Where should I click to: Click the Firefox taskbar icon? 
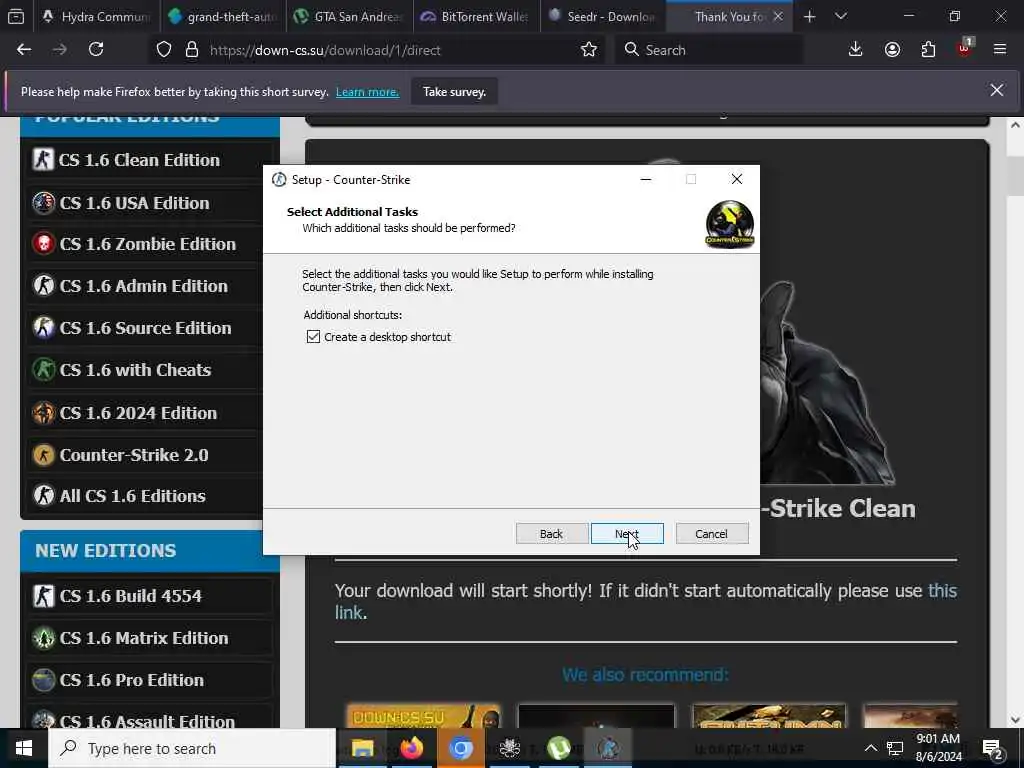411,748
